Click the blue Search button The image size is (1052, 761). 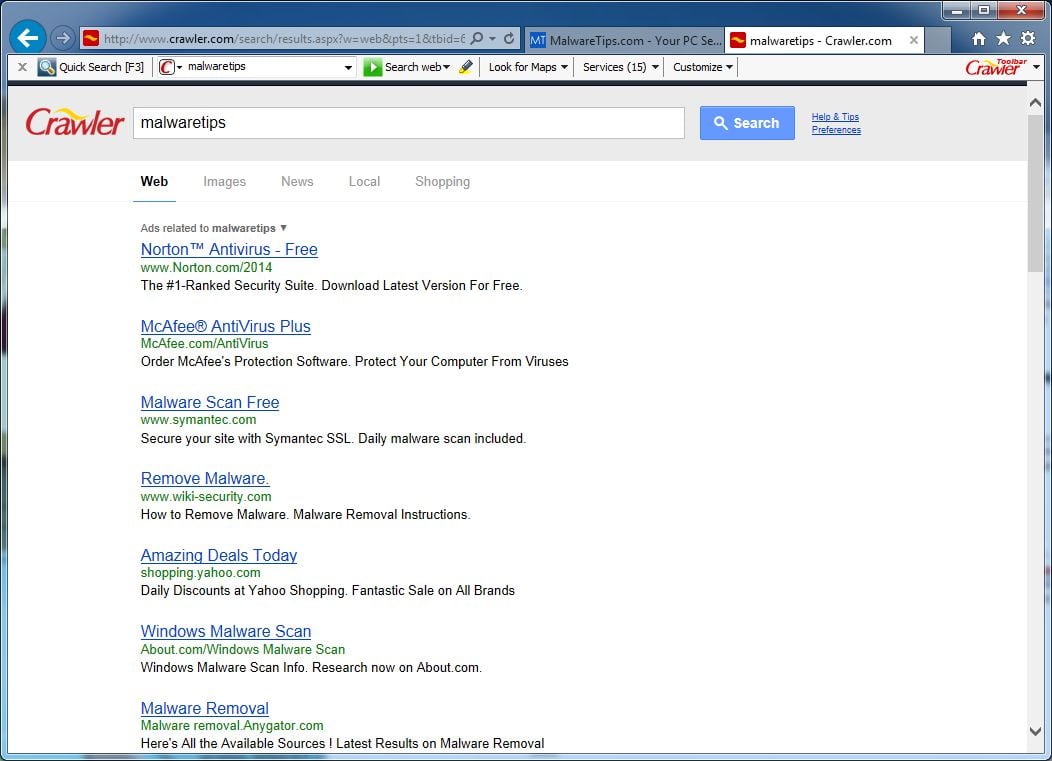(747, 123)
